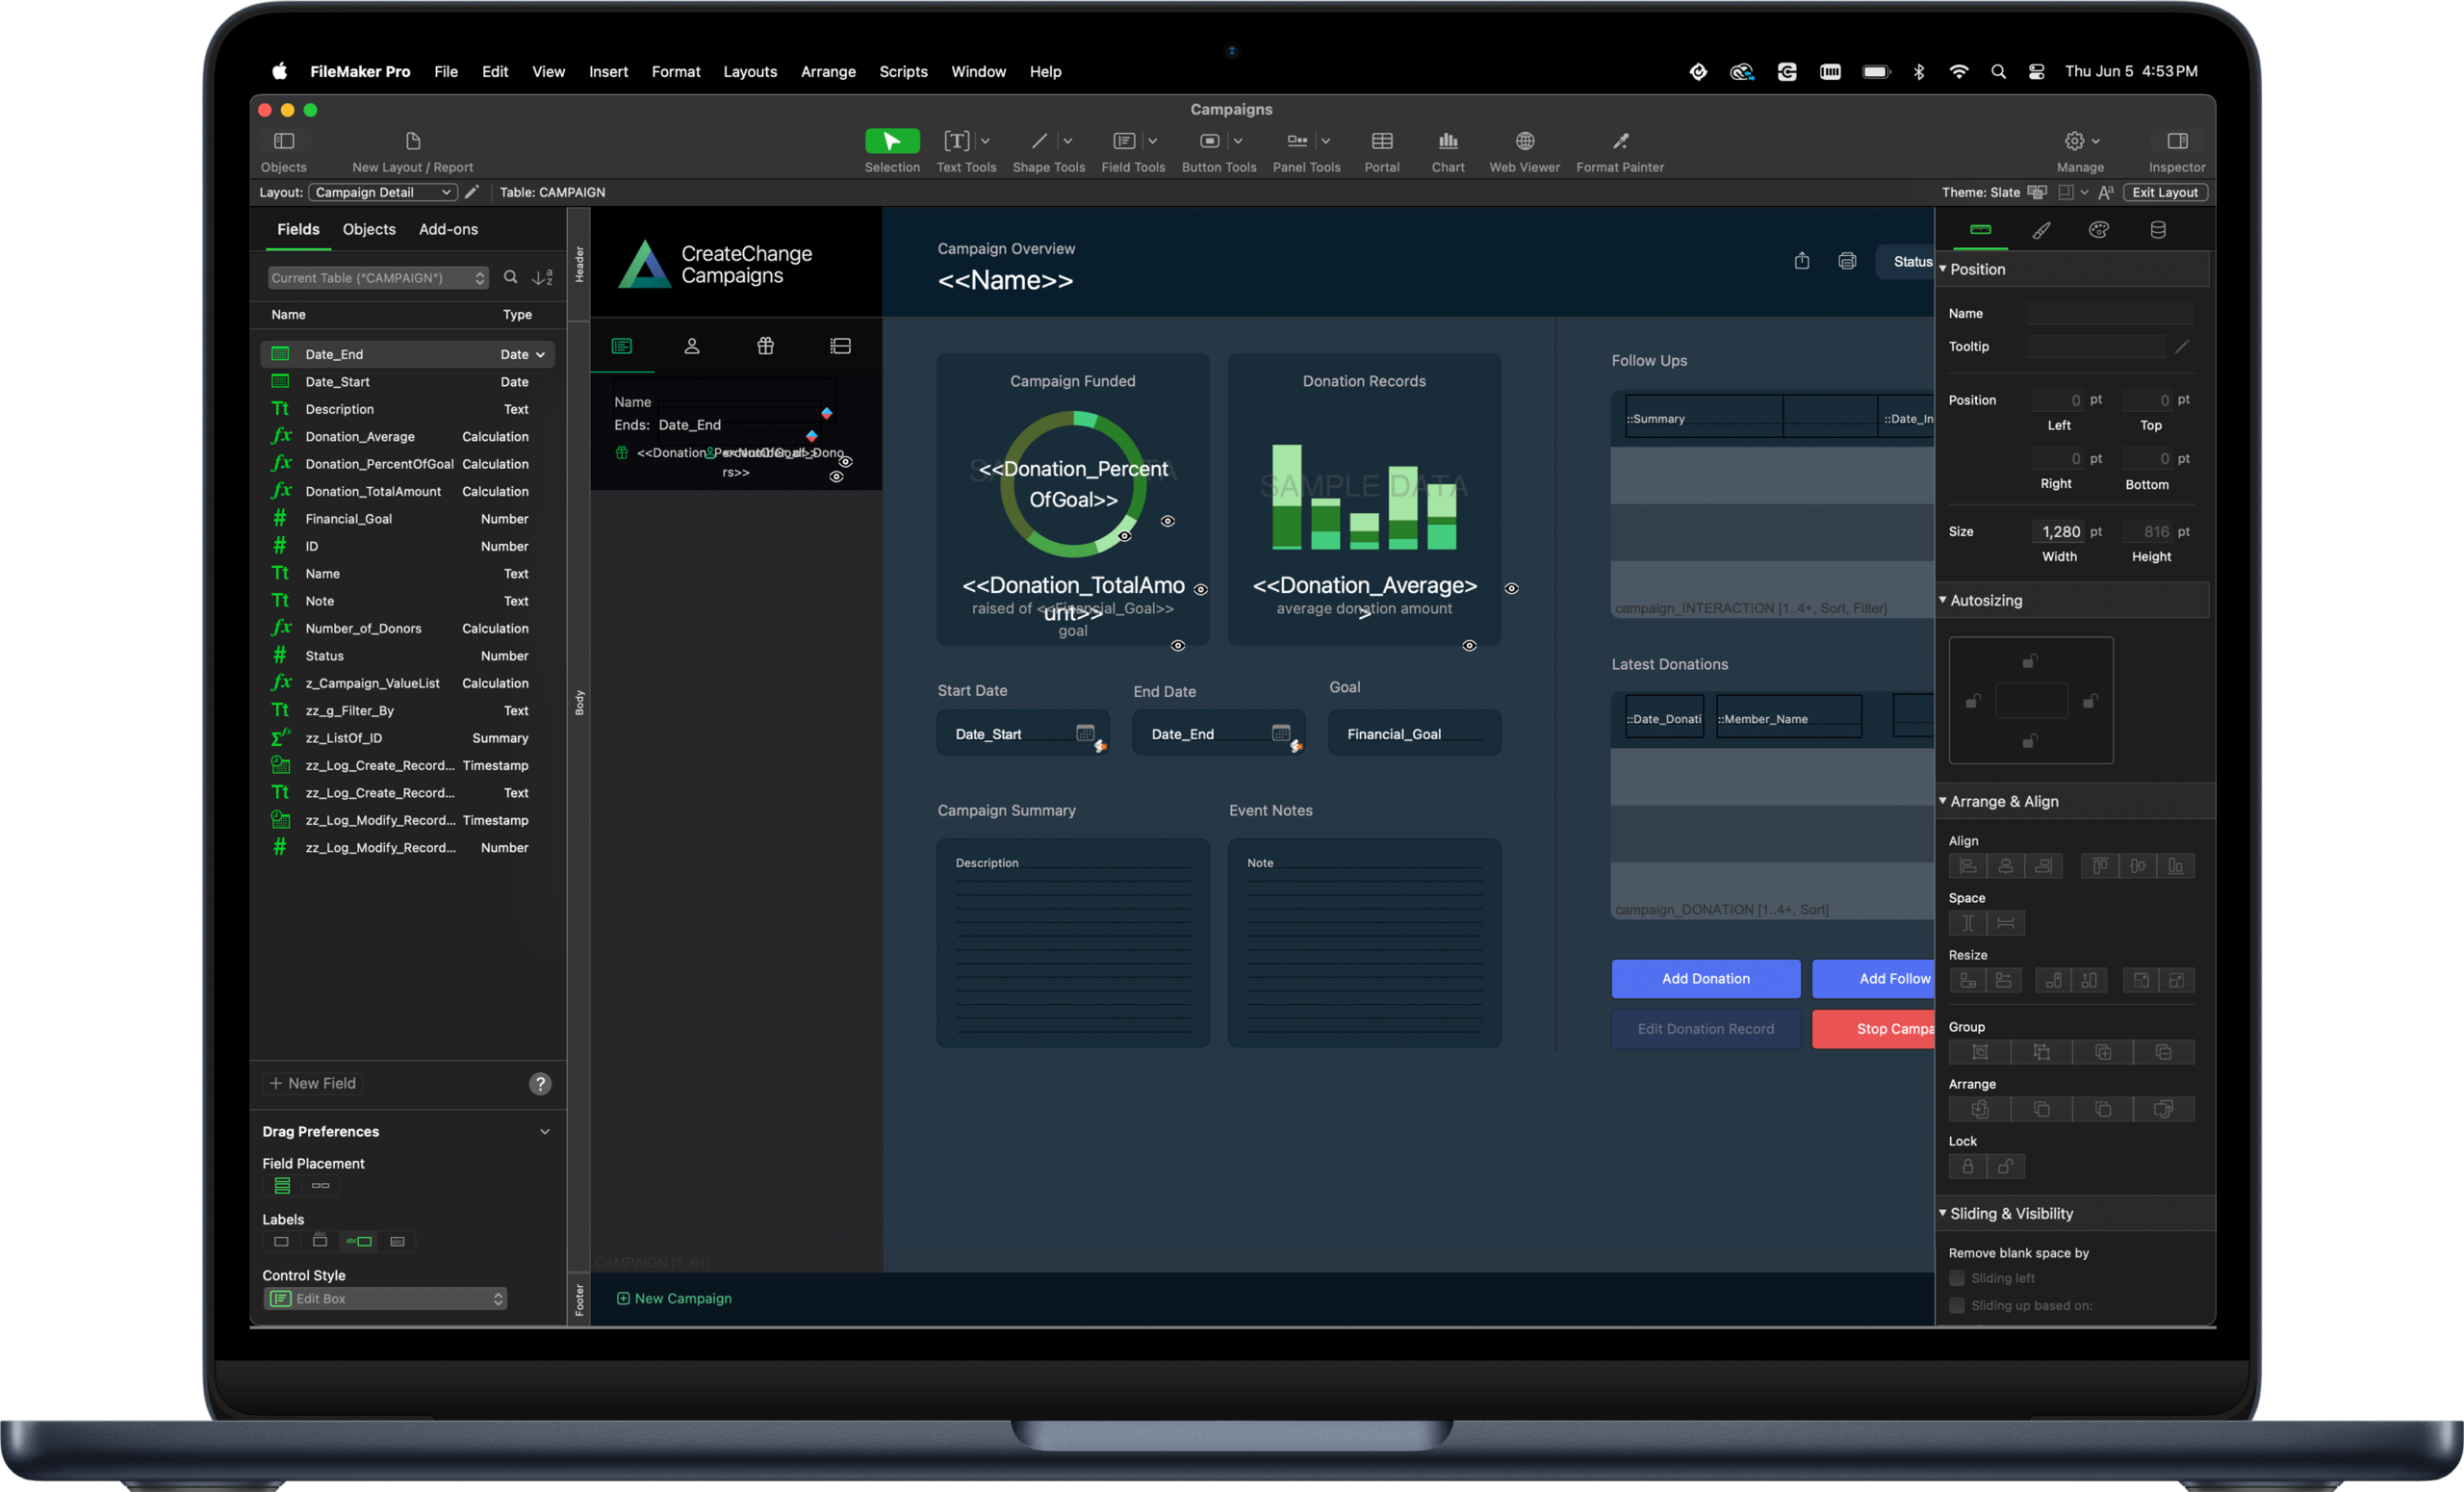The height and width of the screenshot is (1492, 2464).
Task: Toggle the Inspector panel icon
Action: [x=2176, y=141]
